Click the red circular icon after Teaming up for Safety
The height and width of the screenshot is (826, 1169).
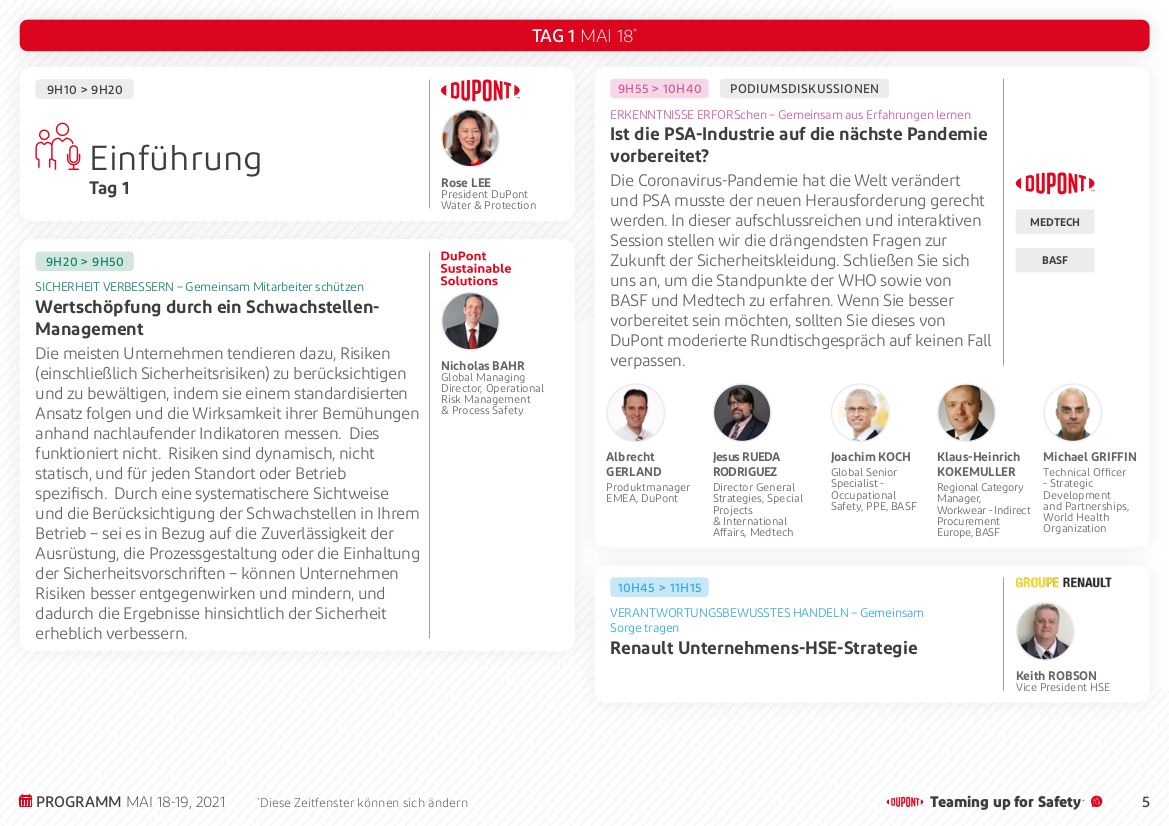1096,802
